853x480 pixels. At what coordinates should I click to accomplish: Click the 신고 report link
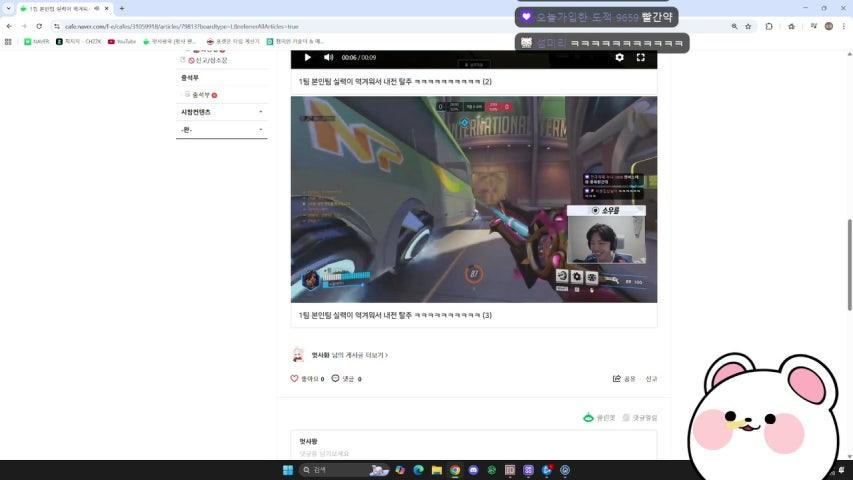click(651, 379)
